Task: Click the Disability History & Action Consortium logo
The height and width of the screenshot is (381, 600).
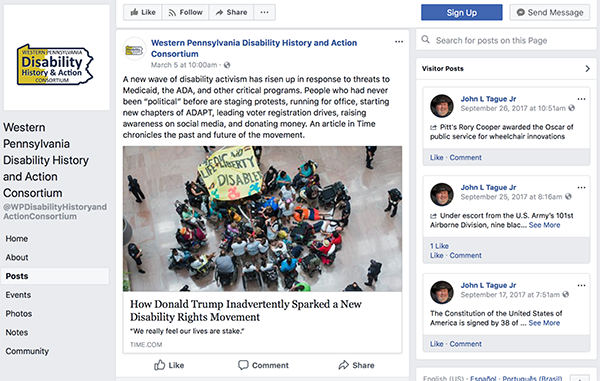Action: click(55, 64)
